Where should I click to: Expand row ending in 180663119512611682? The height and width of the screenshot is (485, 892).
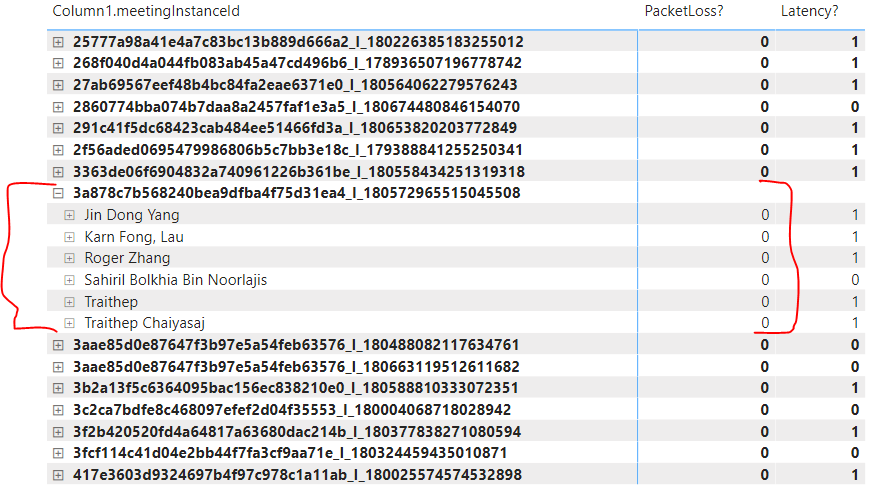58,367
